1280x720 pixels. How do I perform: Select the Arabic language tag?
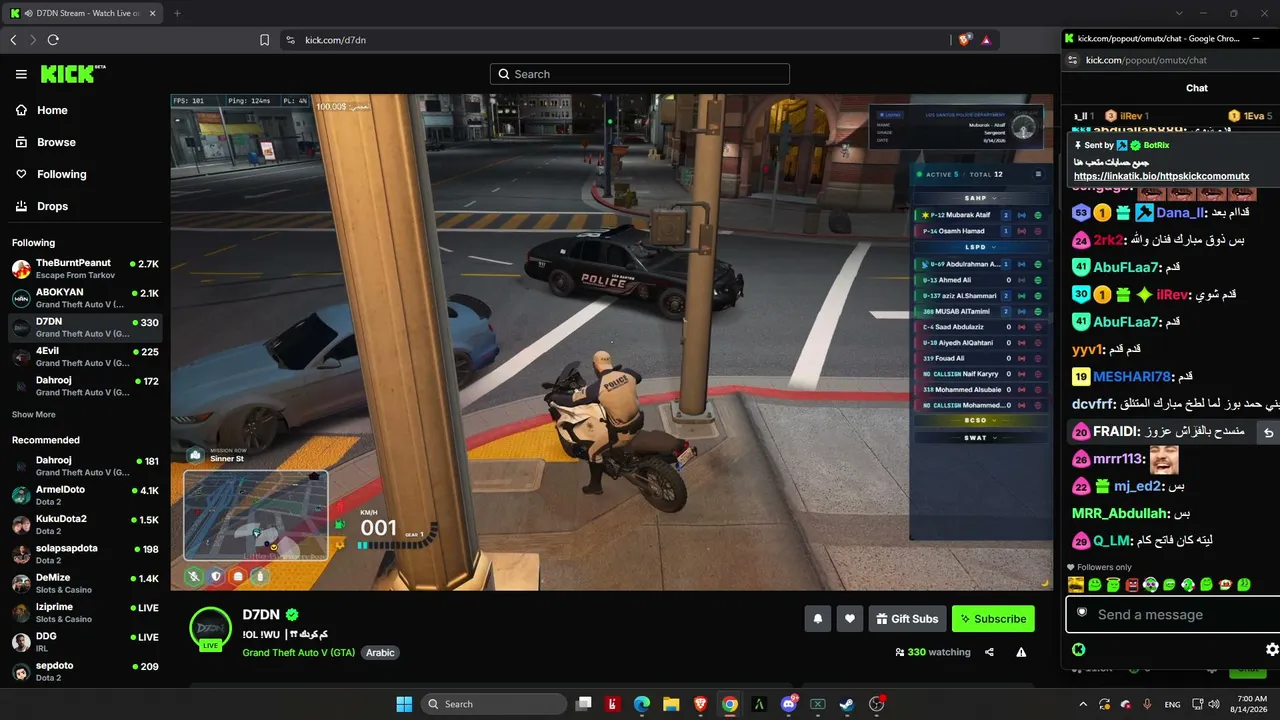click(x=380, y=653)
